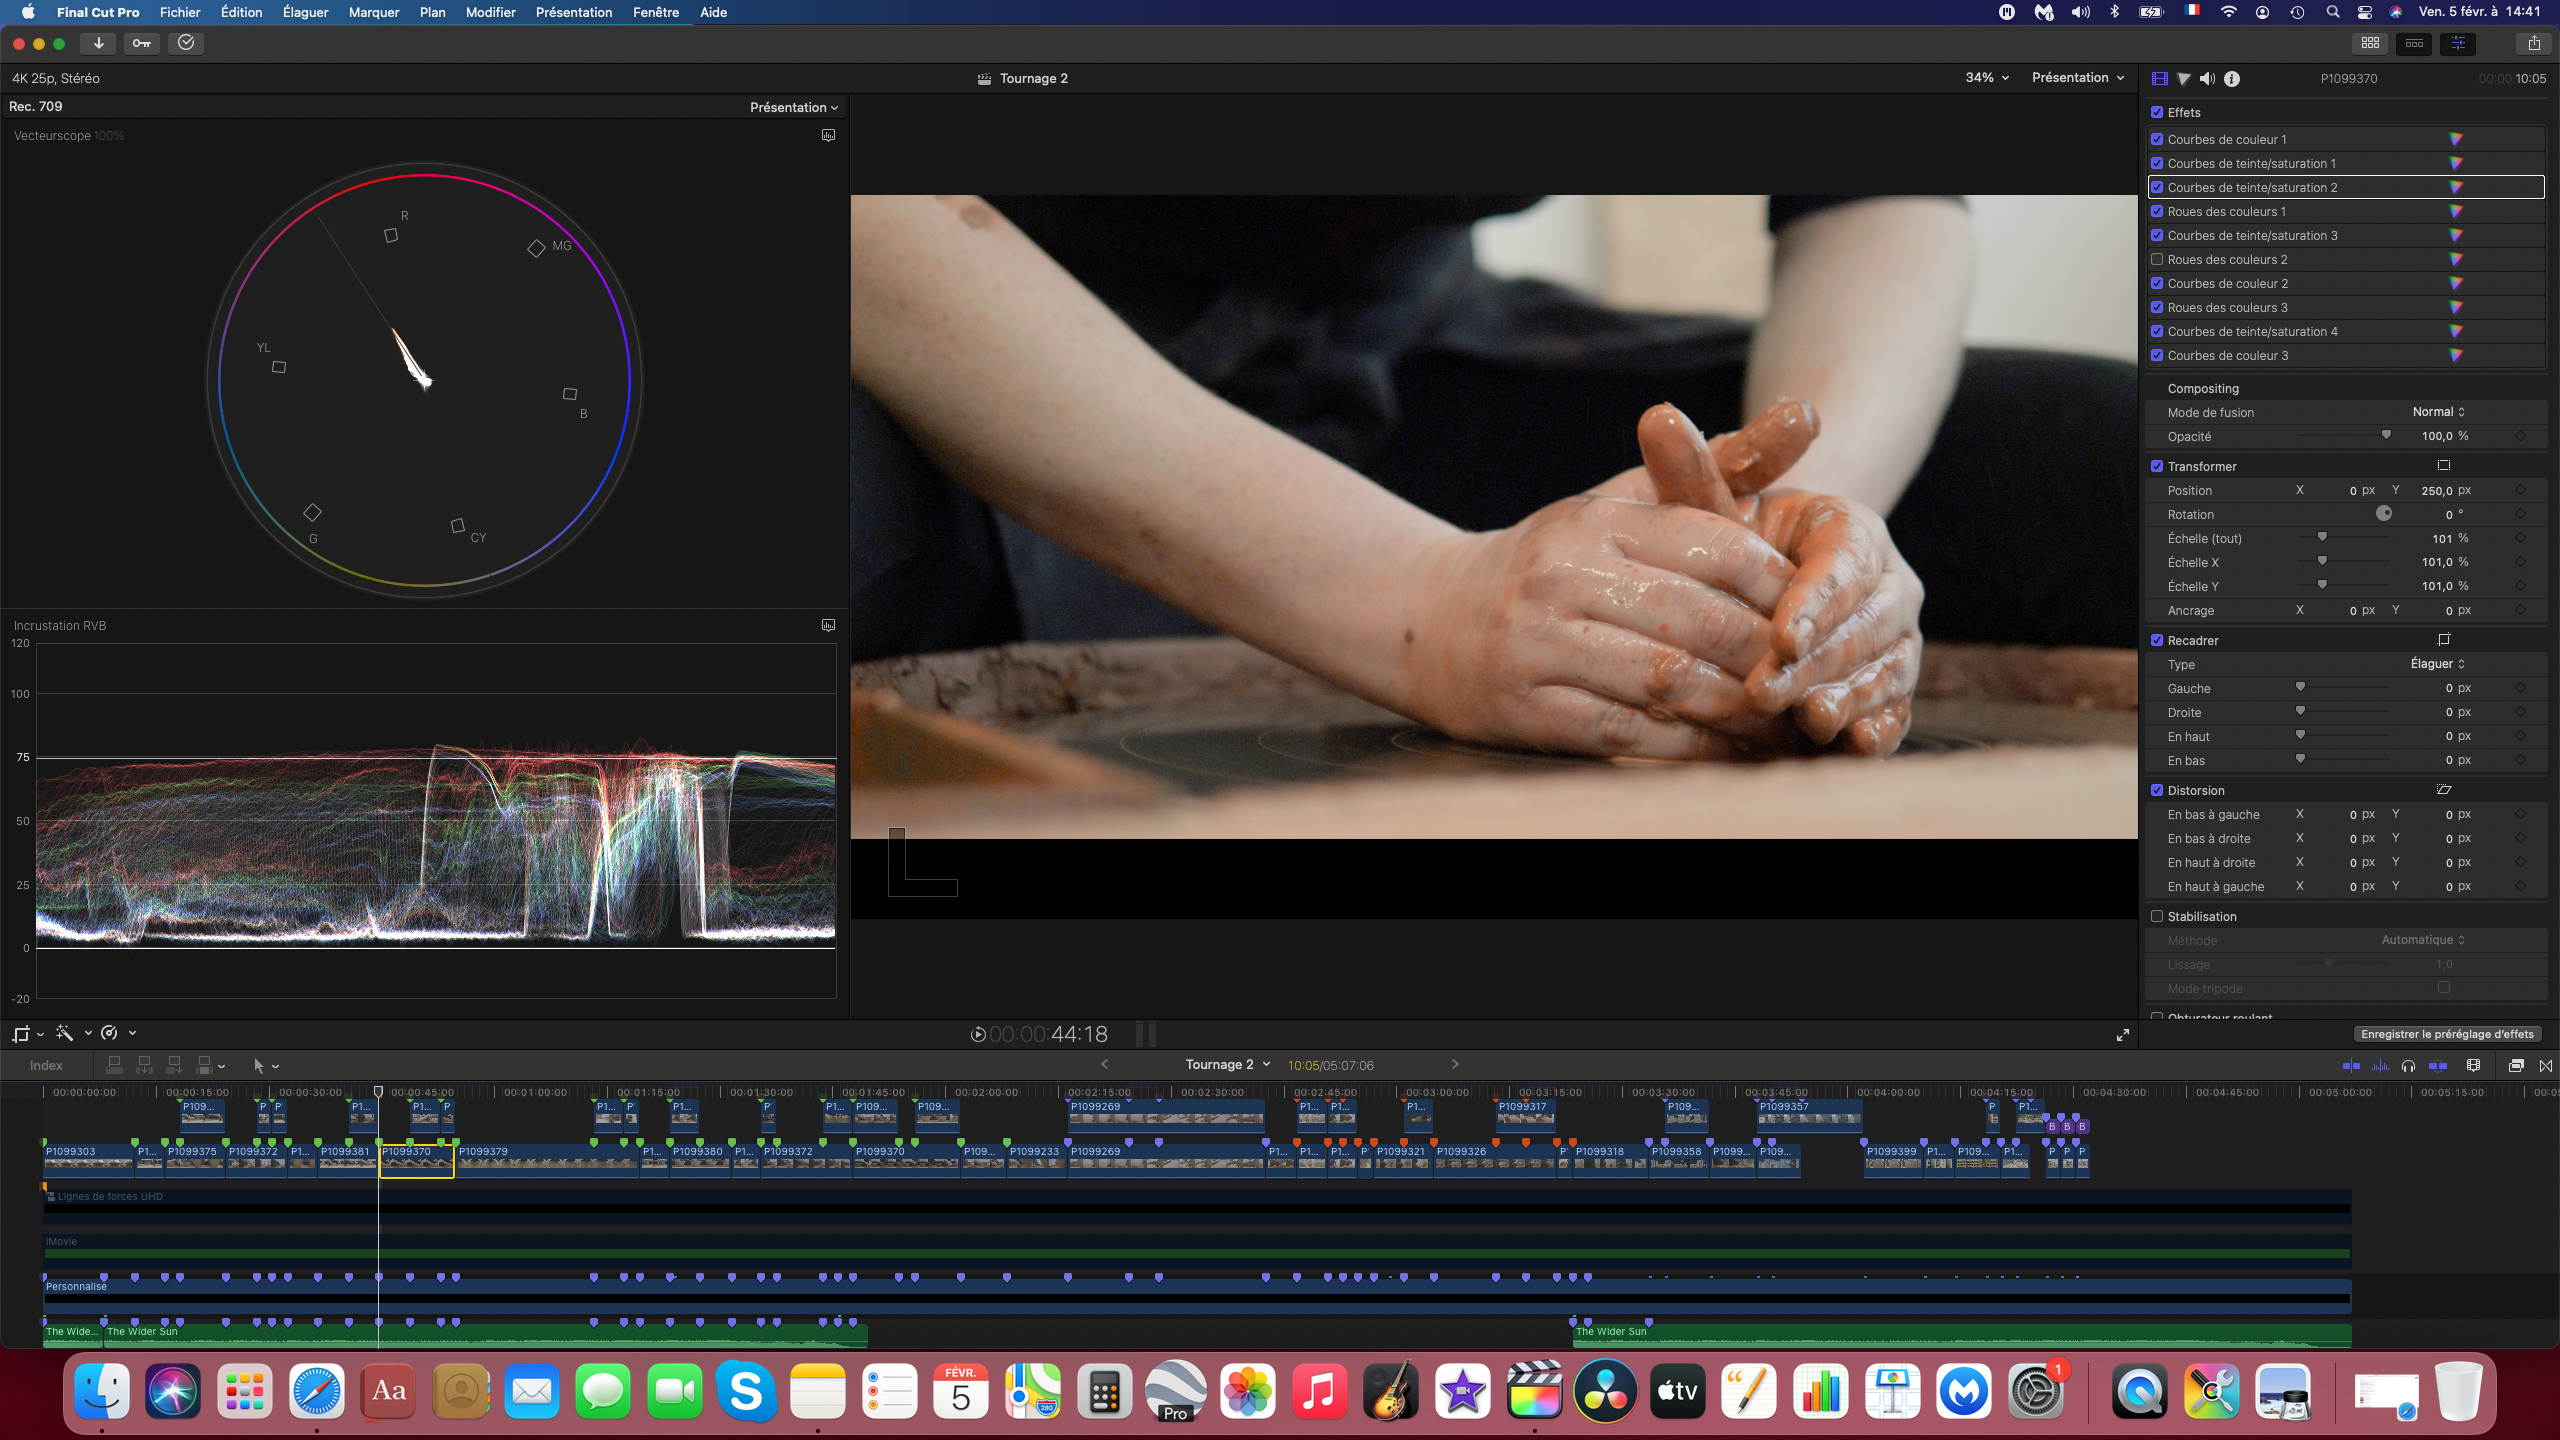This screenshot has height=1440, width=2560.
Task: Open the select tool dropdown arrow
Action: [276, 1066]
